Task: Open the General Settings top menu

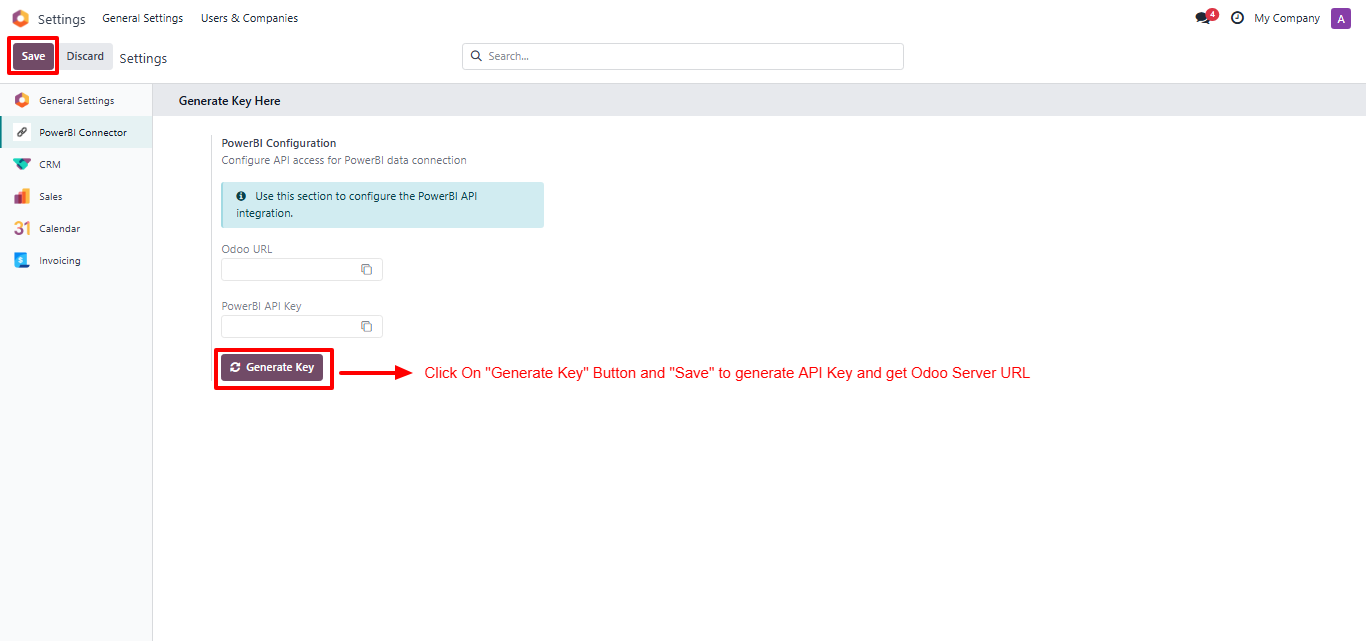Action: click(142, 18)
